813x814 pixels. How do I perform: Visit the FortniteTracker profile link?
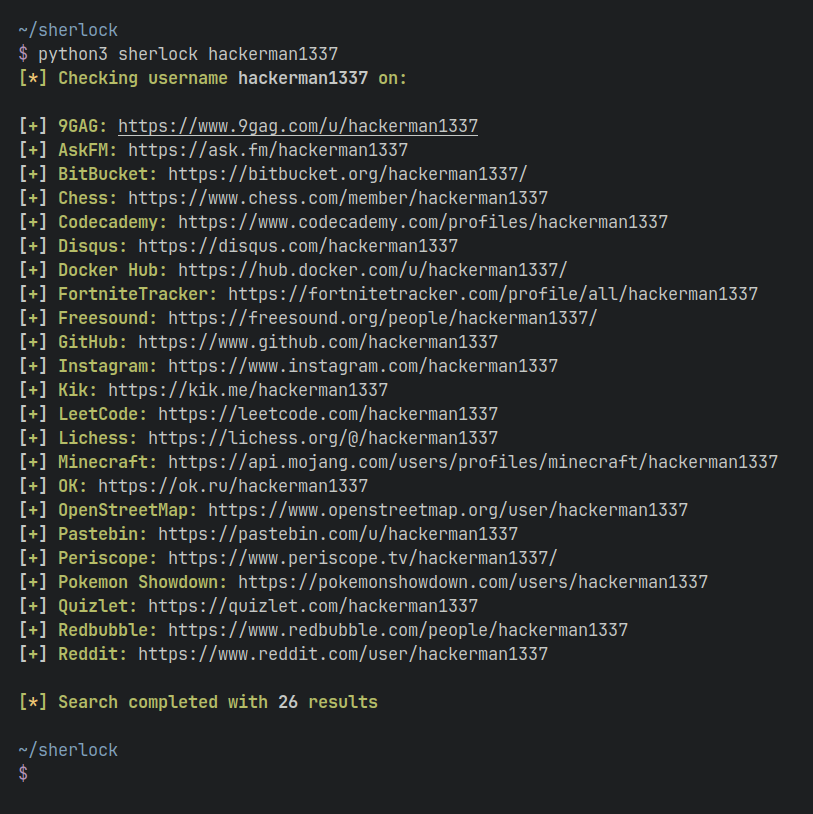click(x=492, y=294)
